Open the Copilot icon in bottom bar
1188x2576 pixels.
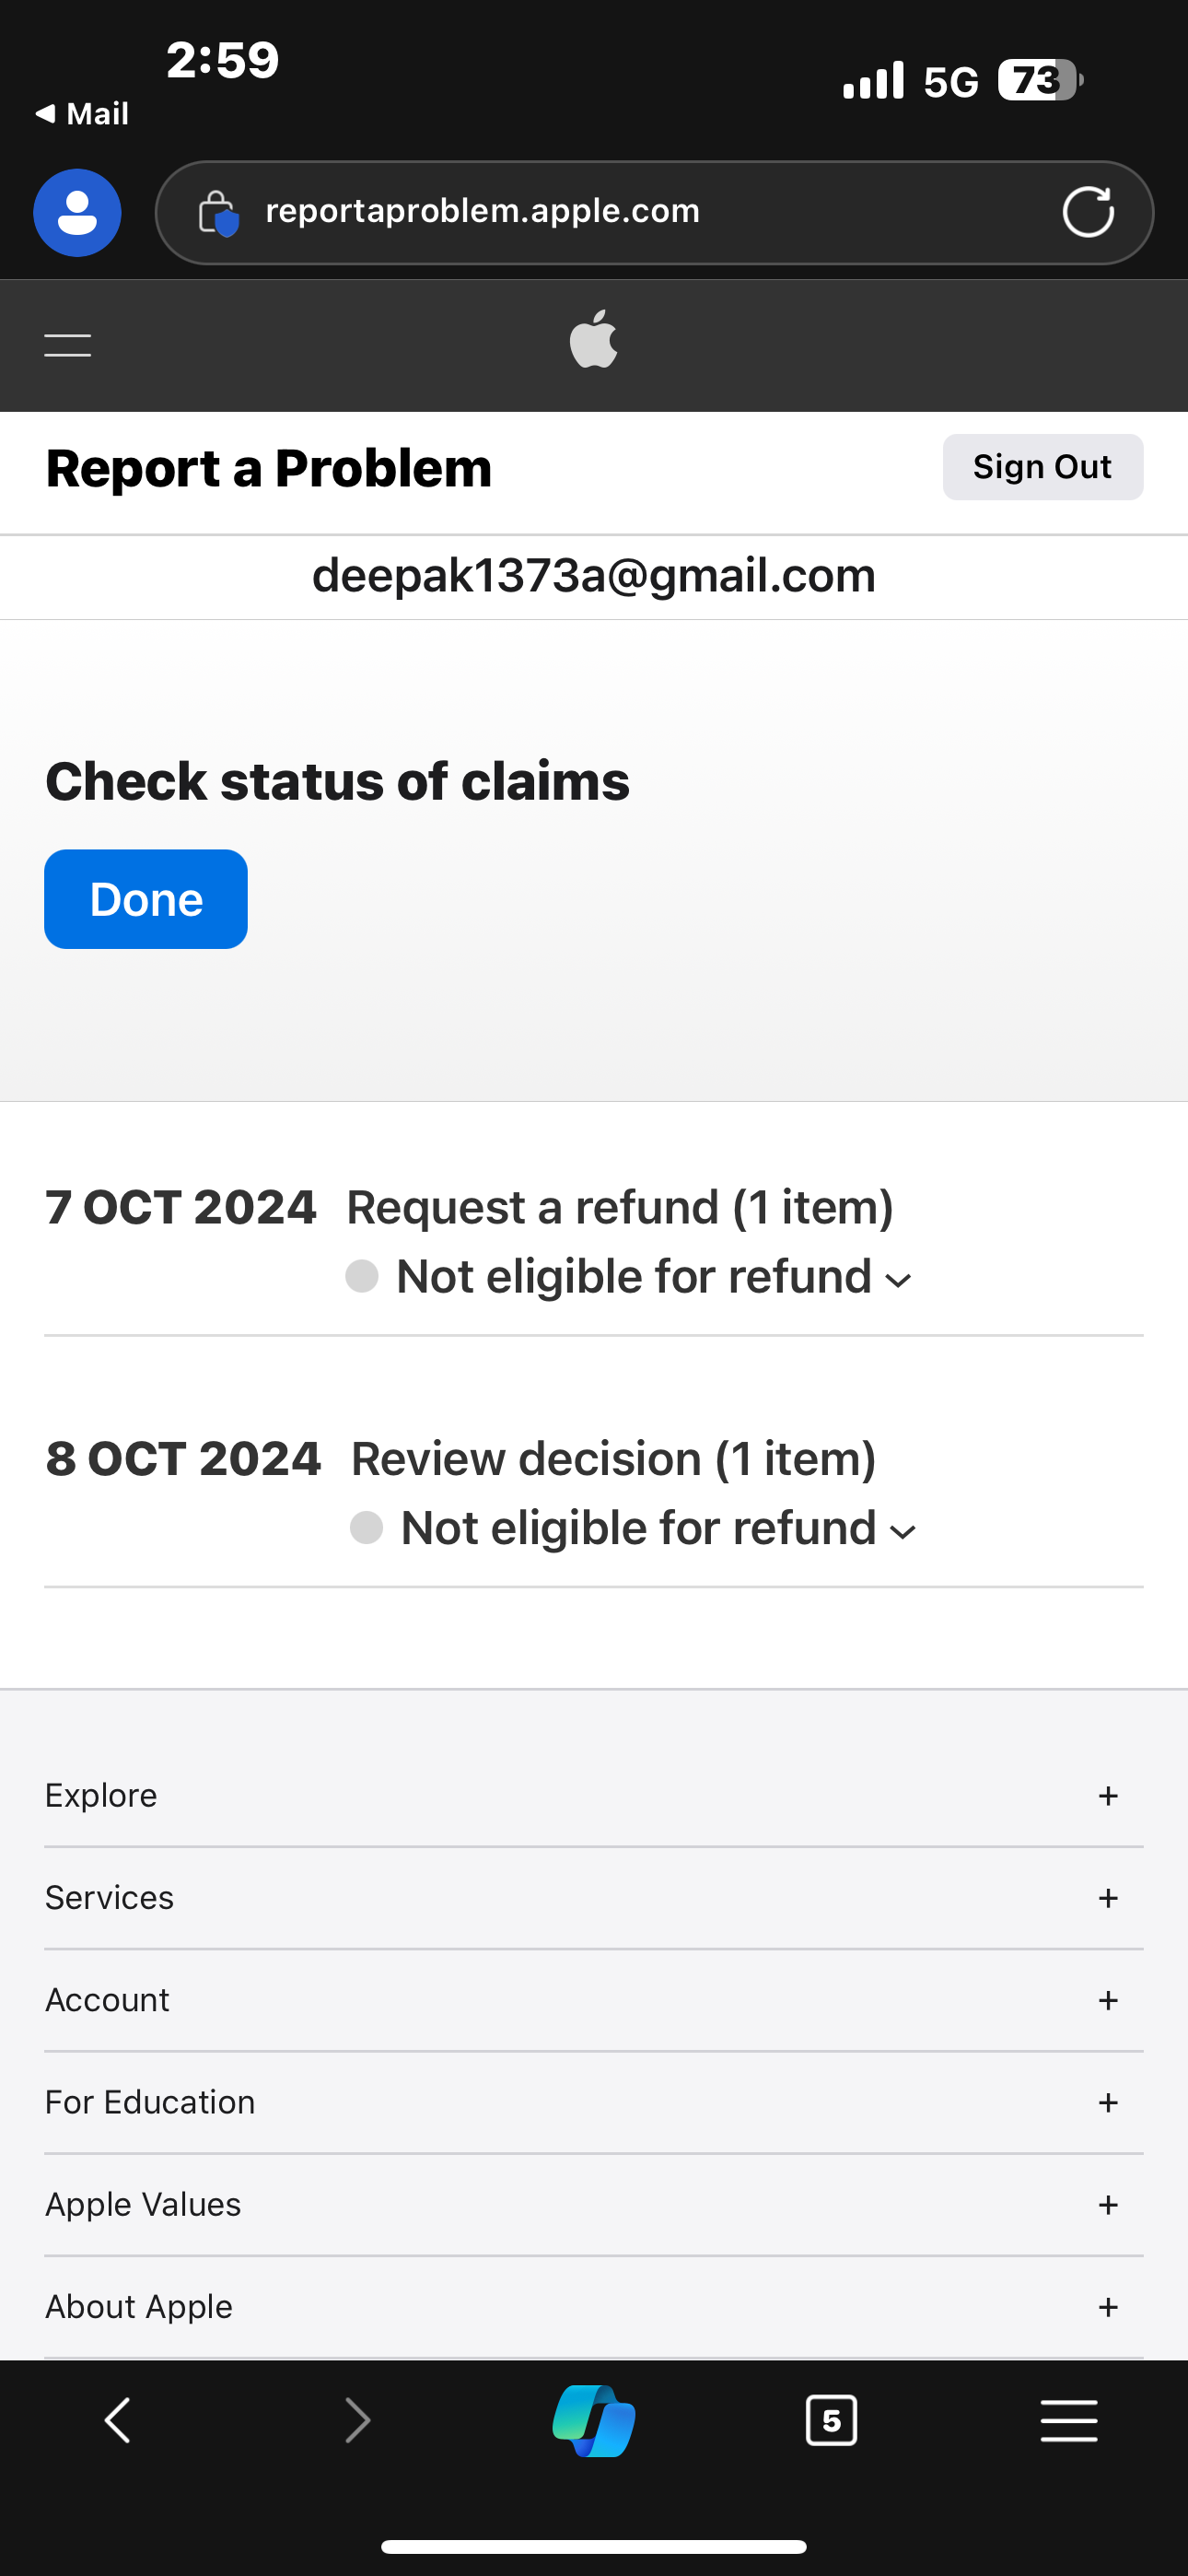point(594,2421)
